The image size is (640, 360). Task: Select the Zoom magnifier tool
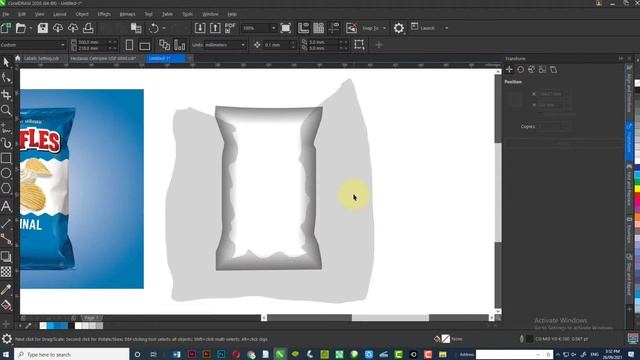6,110
